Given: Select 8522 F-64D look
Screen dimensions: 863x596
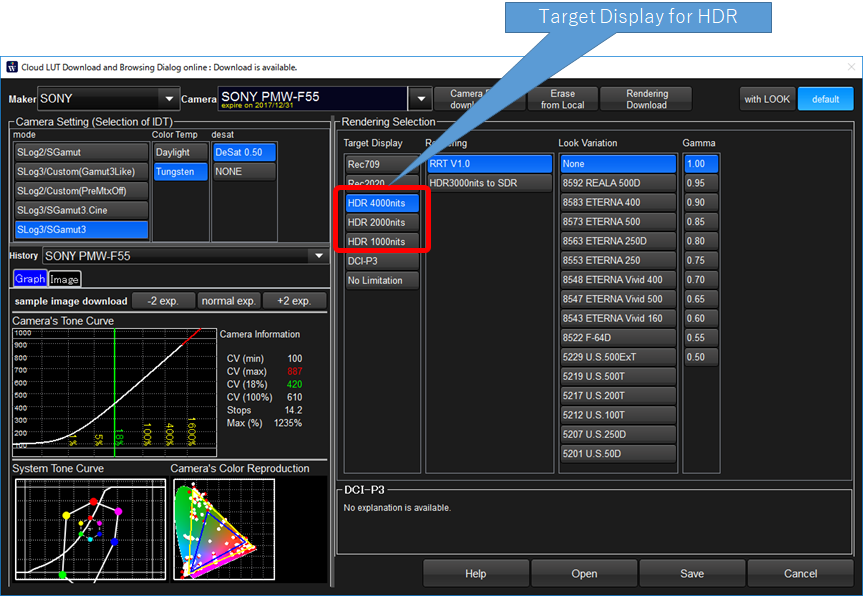Looking at the screenshot, I should click(618, 337).
